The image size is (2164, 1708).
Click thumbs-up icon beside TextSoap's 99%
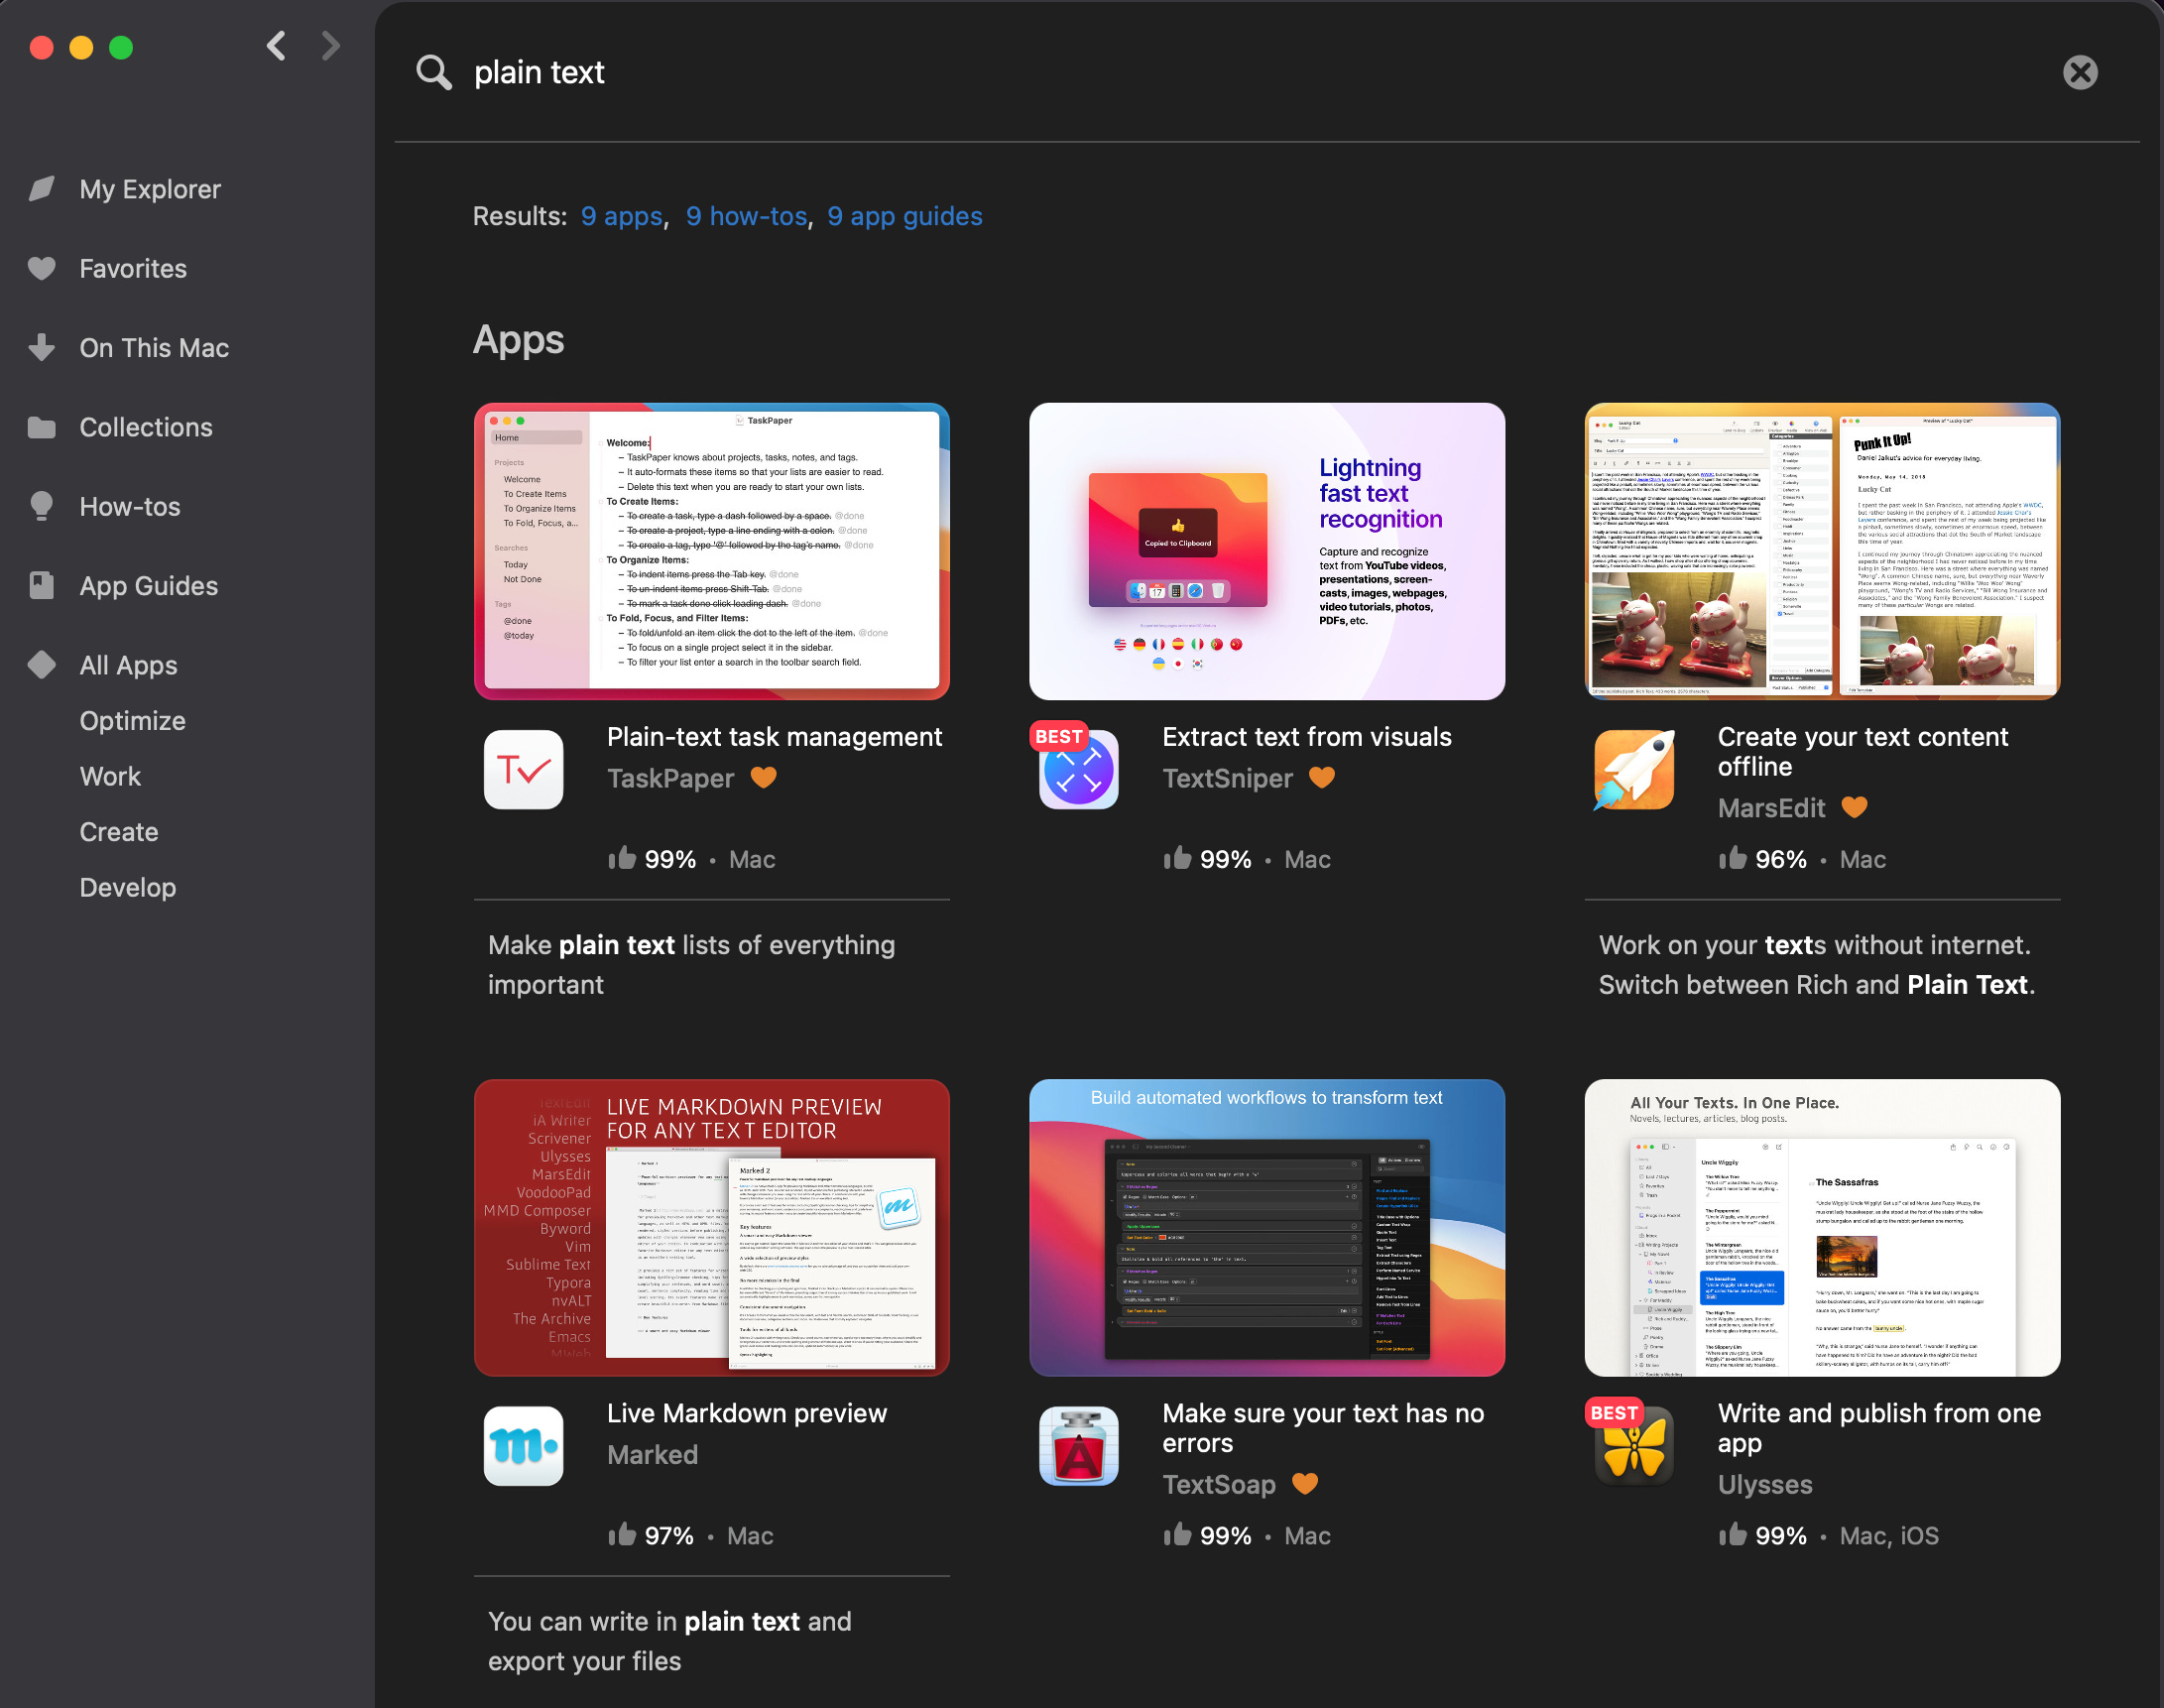point(1177,1534)
